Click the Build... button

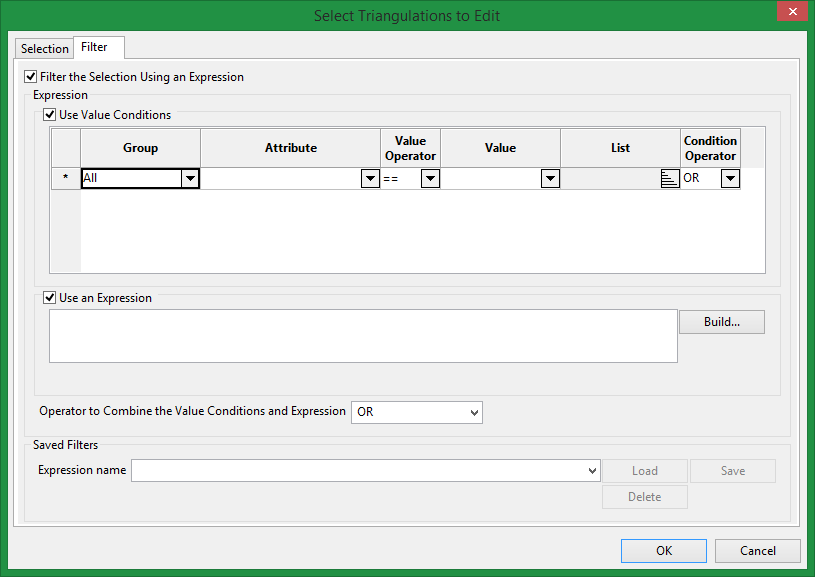pyautogui.click(x=721, y=322)
